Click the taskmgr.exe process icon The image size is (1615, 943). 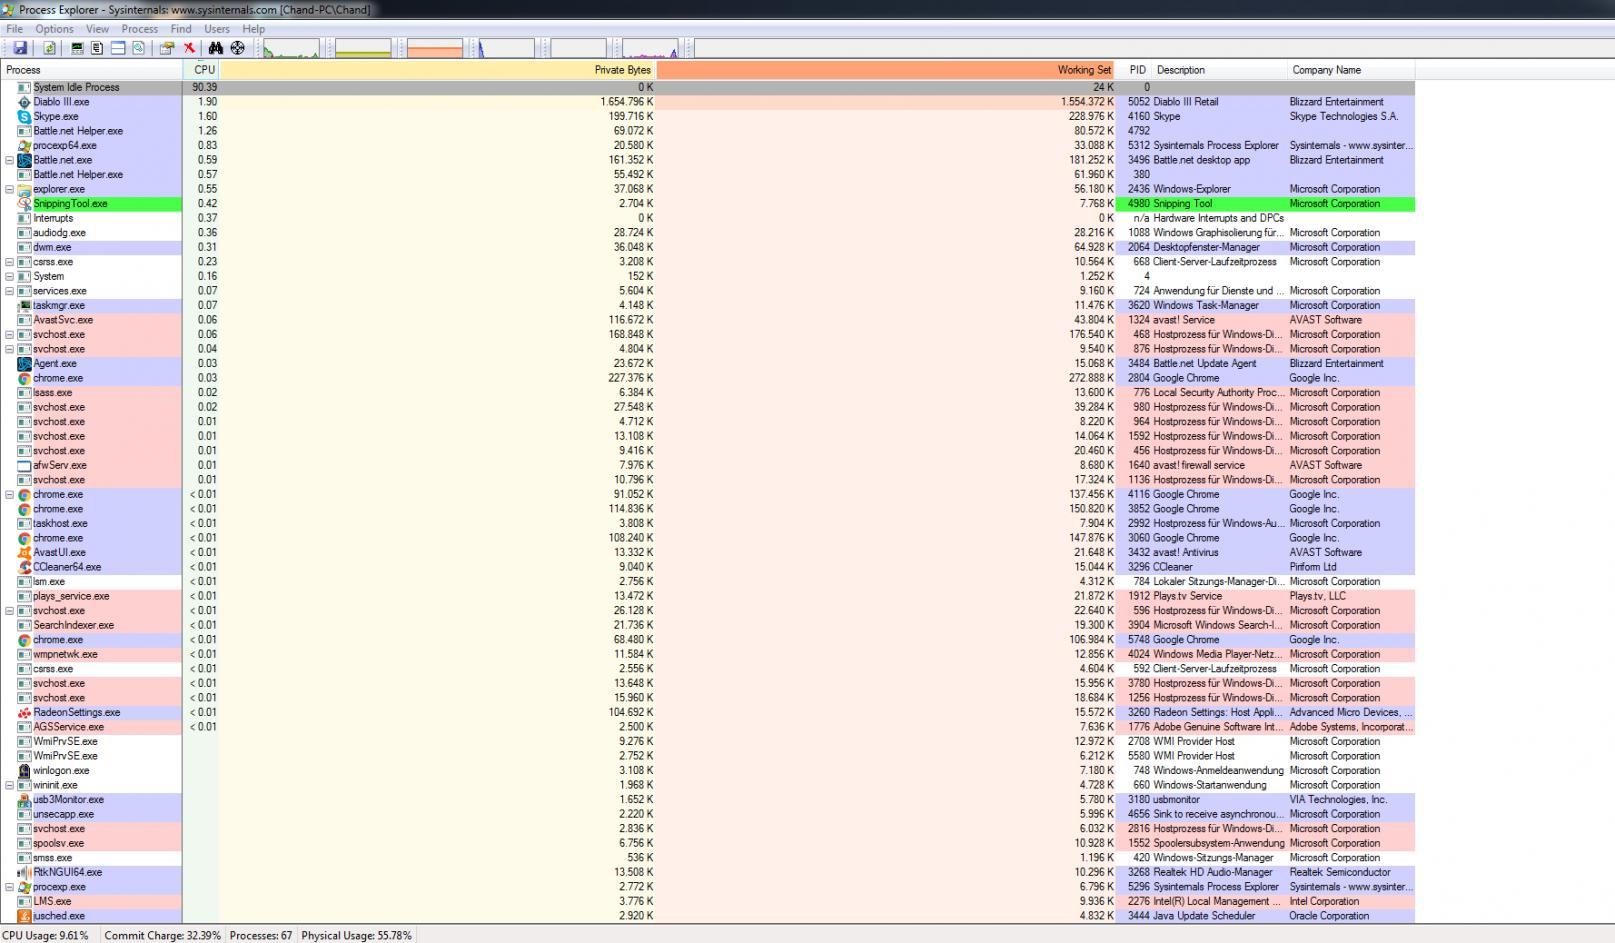pyautogui.click(x=25, y=305)
